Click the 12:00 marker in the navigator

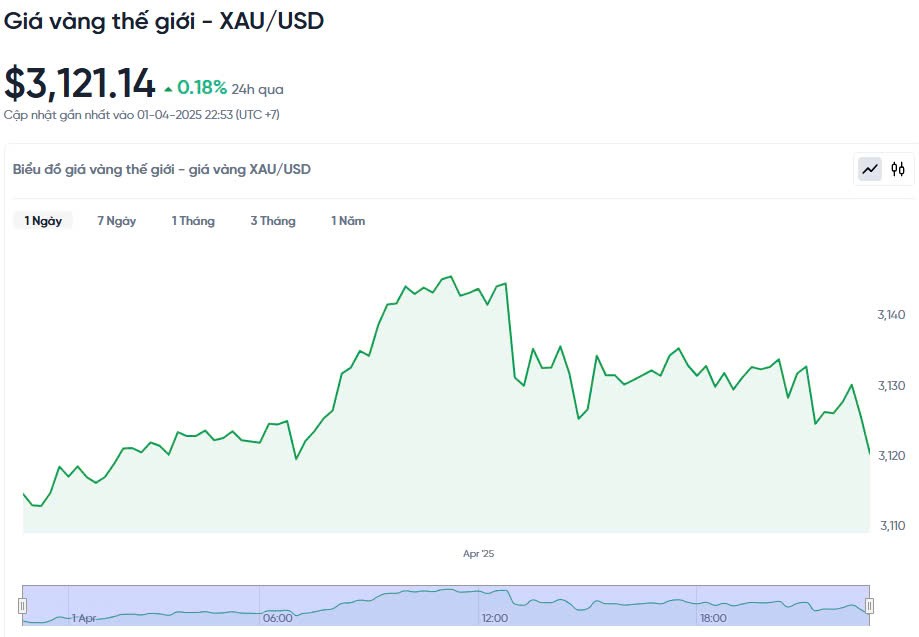(495, 619)
